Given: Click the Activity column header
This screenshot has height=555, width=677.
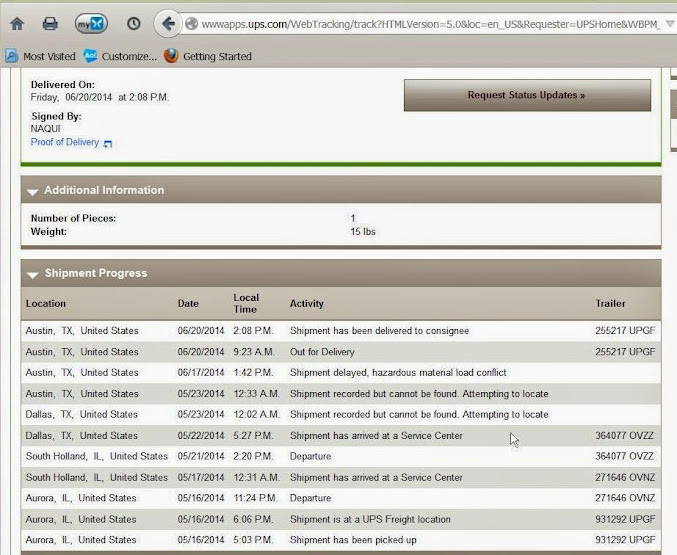Looking at the screenshot, I should click(x=307, y=304).
